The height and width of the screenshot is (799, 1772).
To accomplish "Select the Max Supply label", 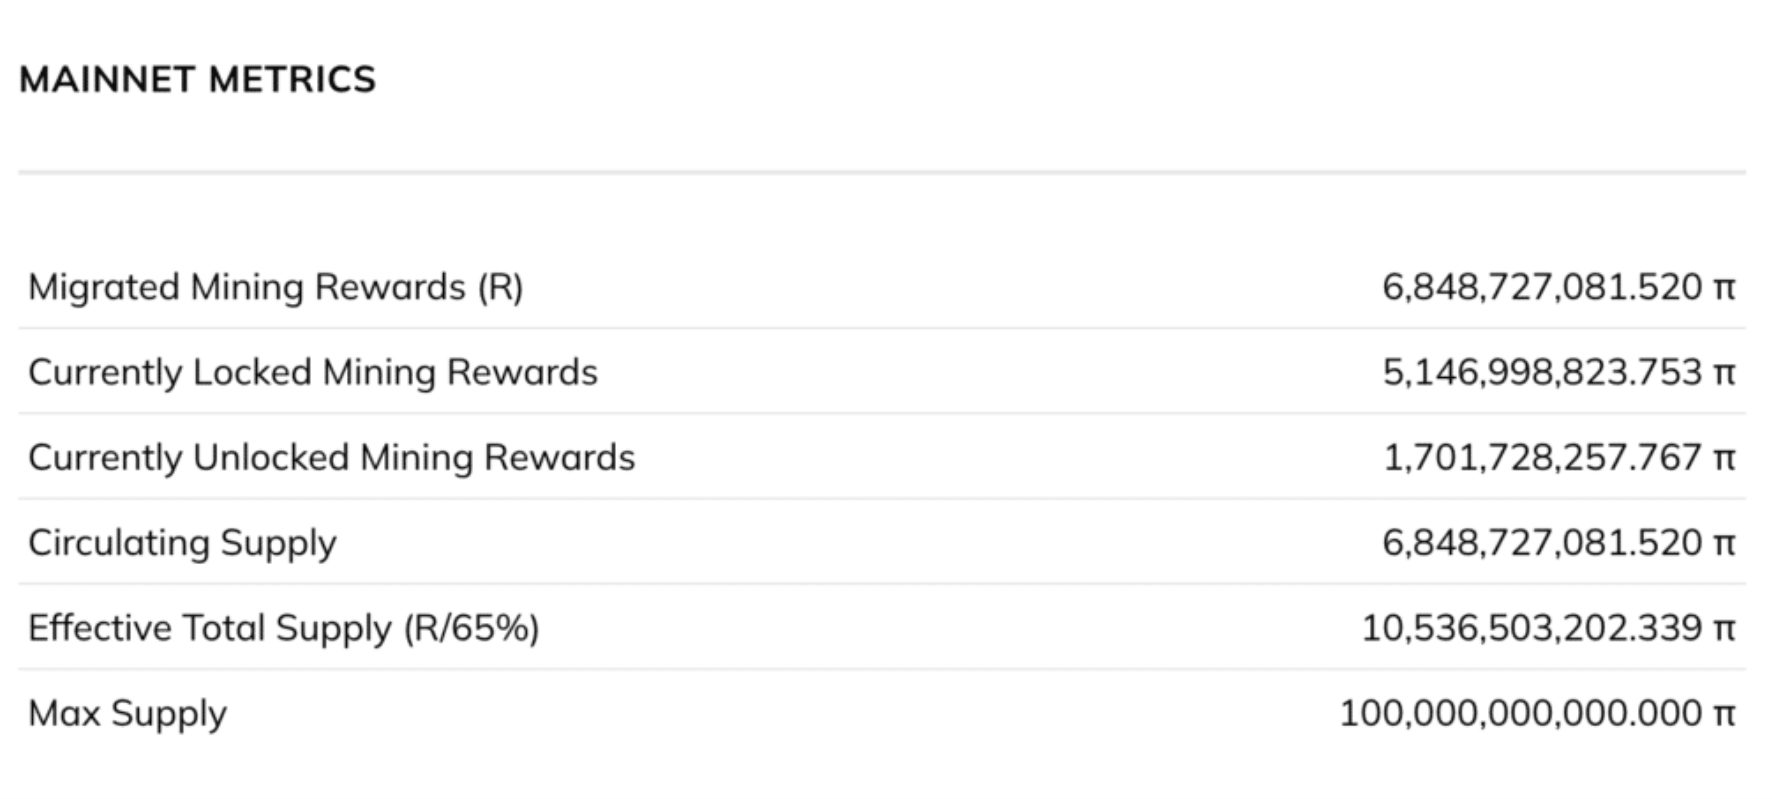I will tap(127, 713).
